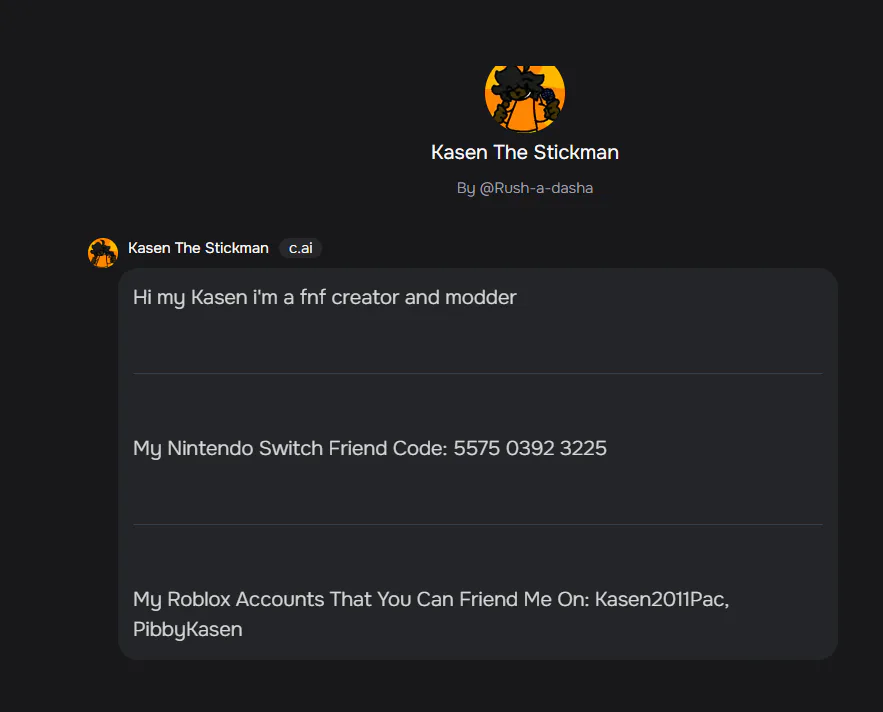Select the Kasen2011Pac username
This screenshot has height=712, width=883.
point(662,599)
